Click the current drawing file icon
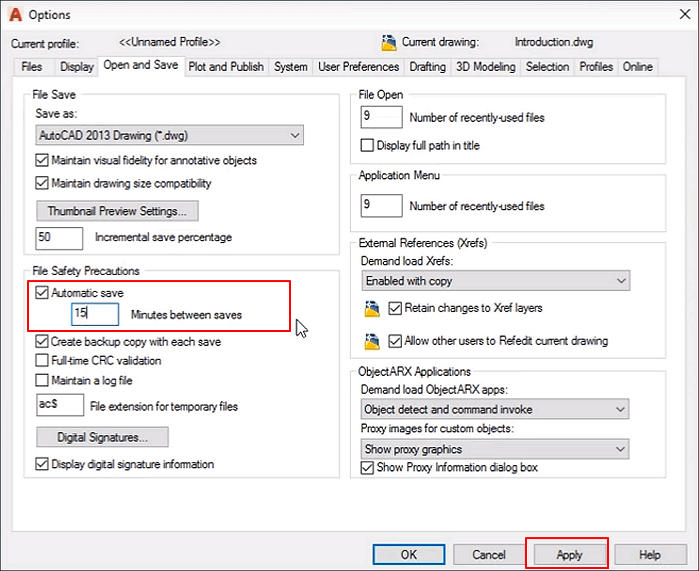 [389, 42]
